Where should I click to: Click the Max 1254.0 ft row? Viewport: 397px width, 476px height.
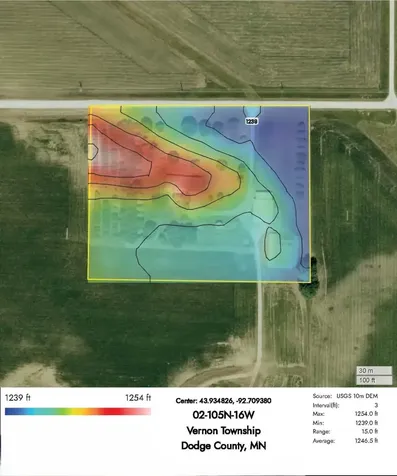point(345,414)
